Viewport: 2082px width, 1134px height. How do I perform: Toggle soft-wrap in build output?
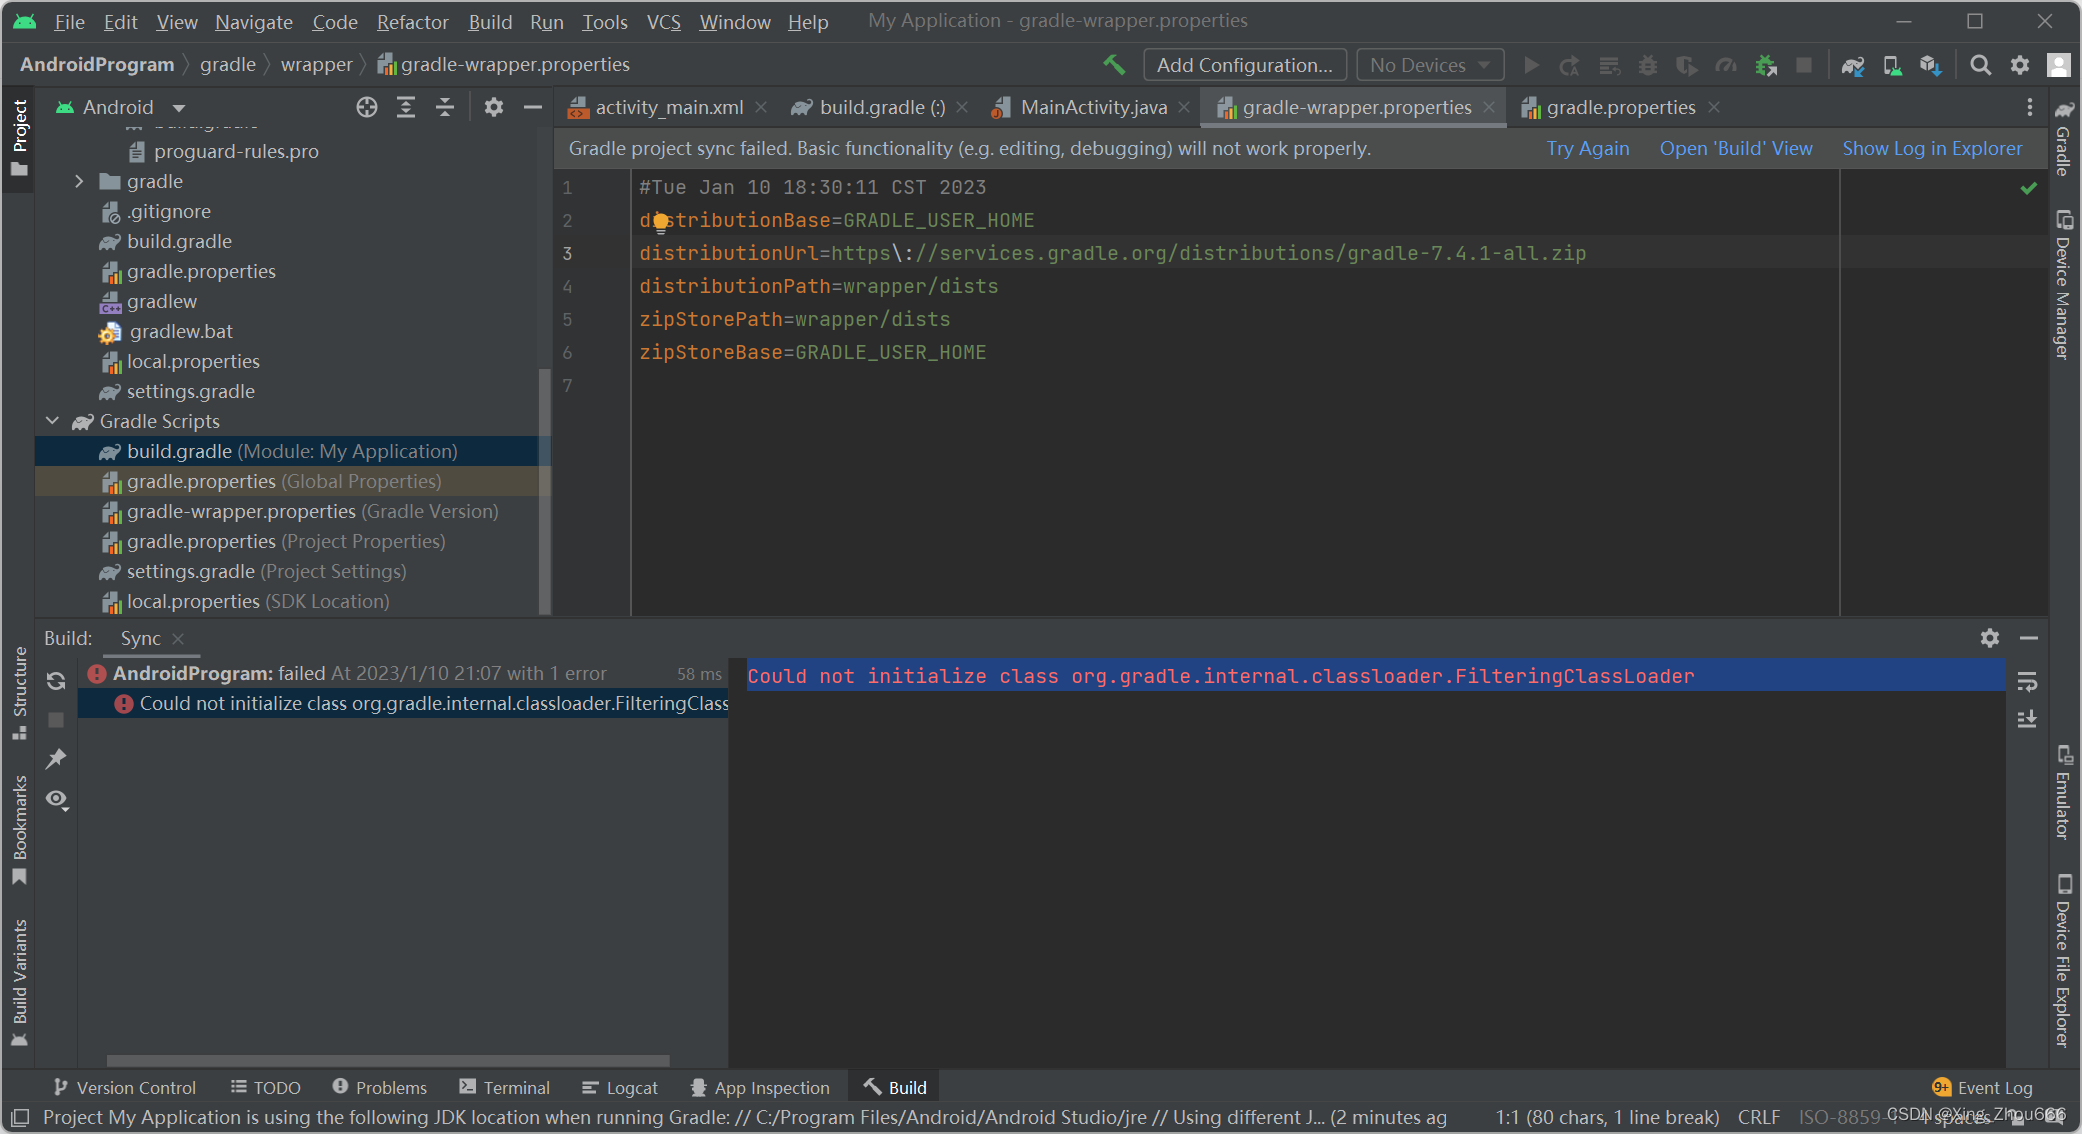point(2028,682)
